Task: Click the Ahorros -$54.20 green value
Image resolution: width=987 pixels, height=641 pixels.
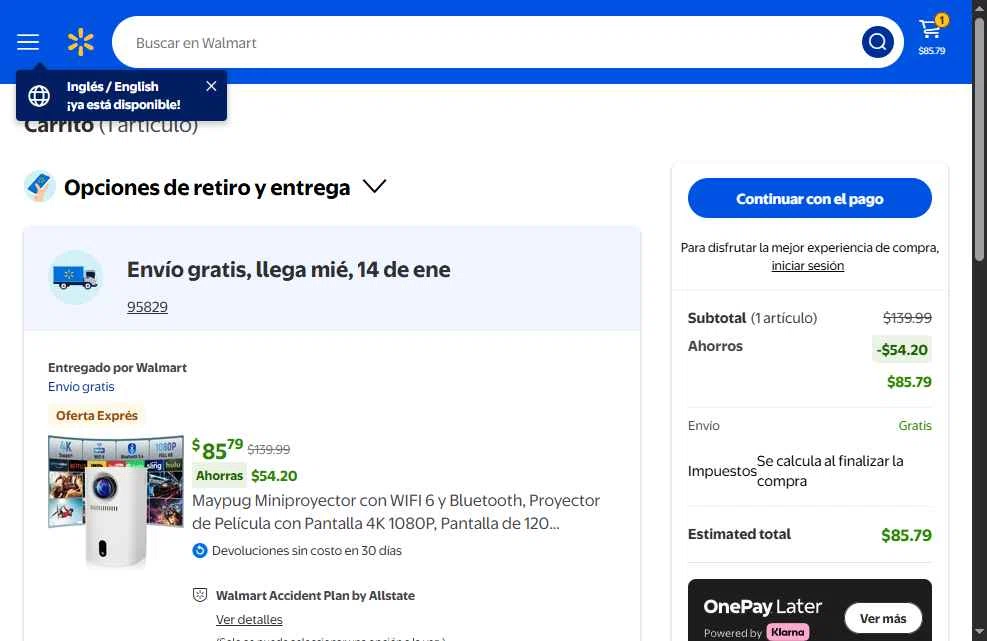Action: 902,349
